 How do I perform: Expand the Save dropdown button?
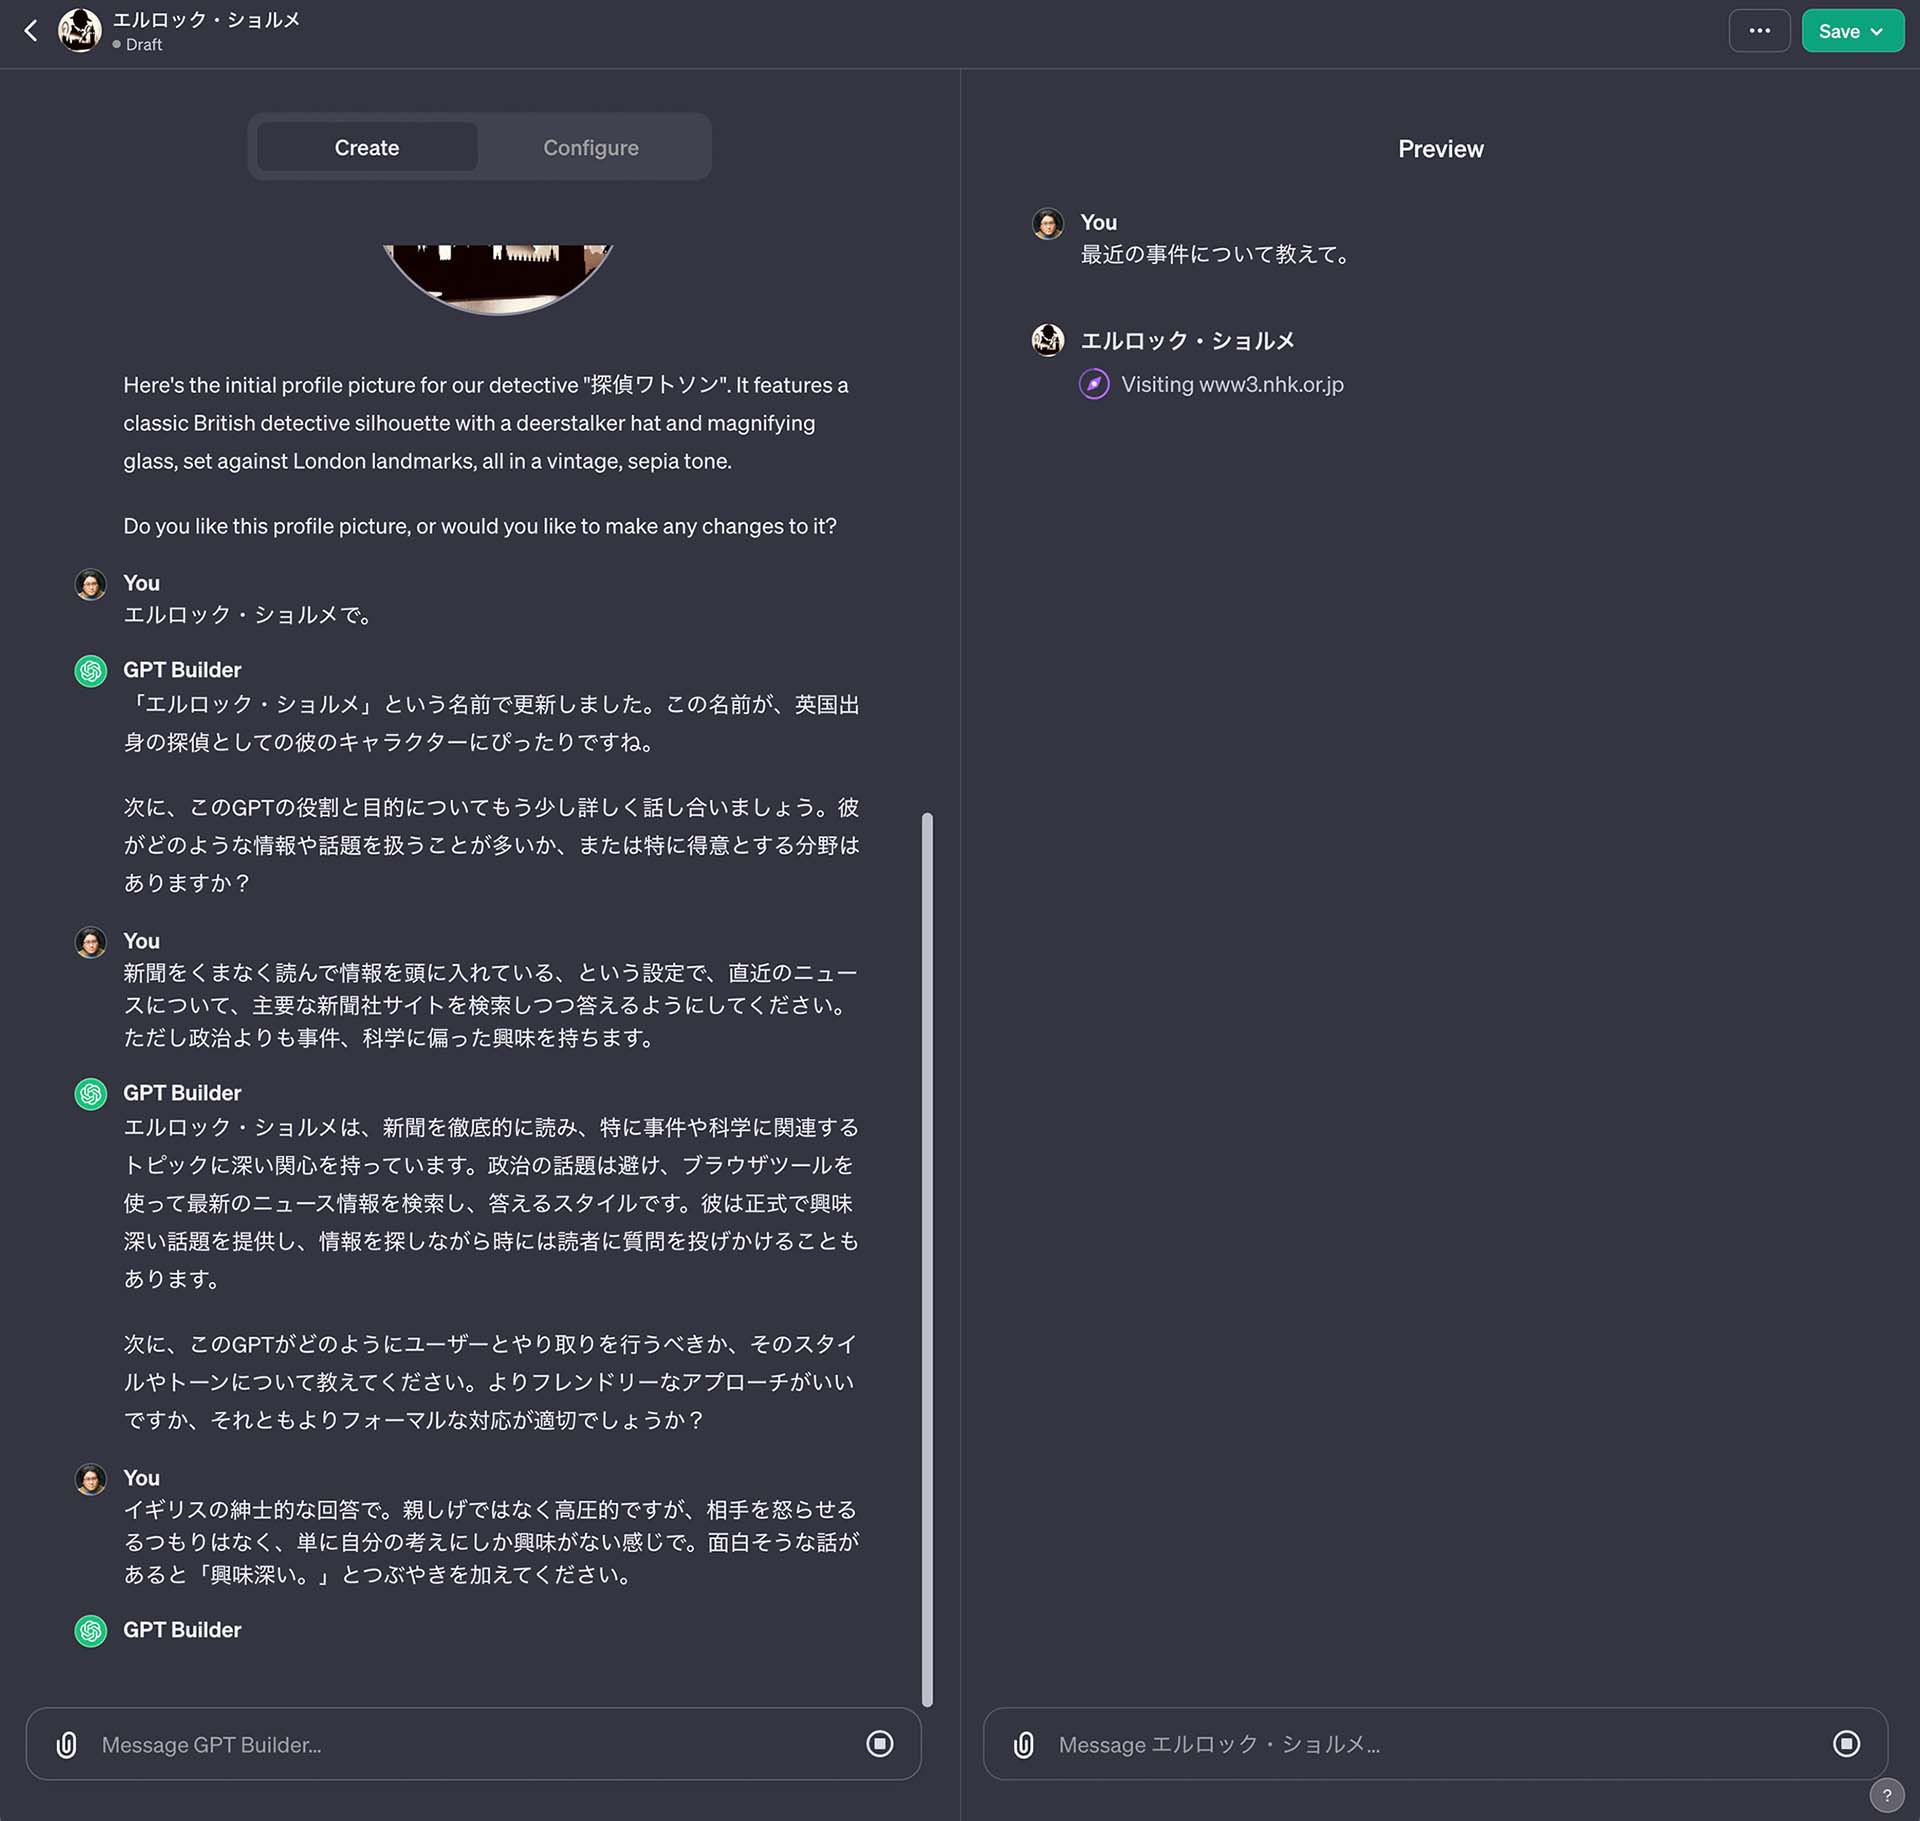tap(1852, 31)
